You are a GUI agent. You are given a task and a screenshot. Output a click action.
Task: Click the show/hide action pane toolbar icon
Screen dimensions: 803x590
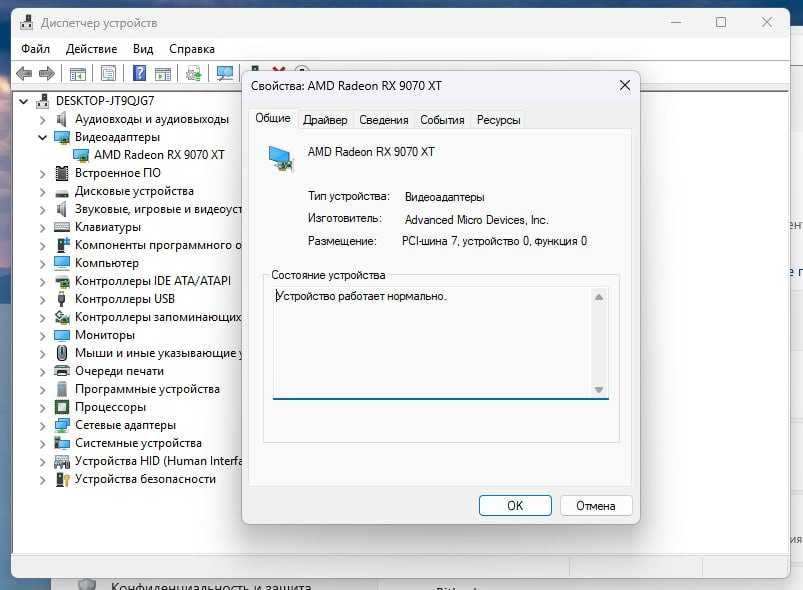(x=163, y=74)
